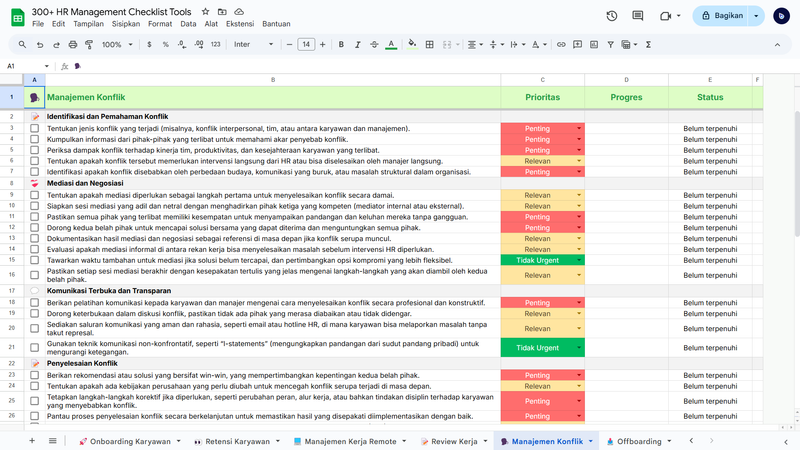The height and width of the screenshot is (450, 800).
Task: Tick checkbox for 'Tawarkan waktu tambahan' row
Action: tap(34, 260)
